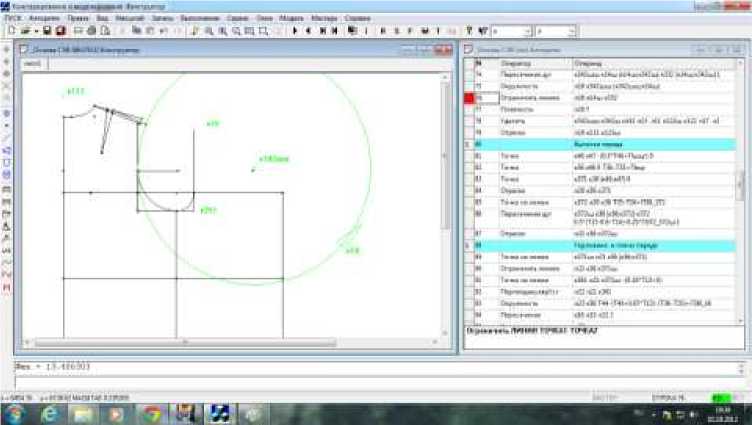Click the rectangle zoom area icon
Viewport: 752px width, 425px height.
263,31
